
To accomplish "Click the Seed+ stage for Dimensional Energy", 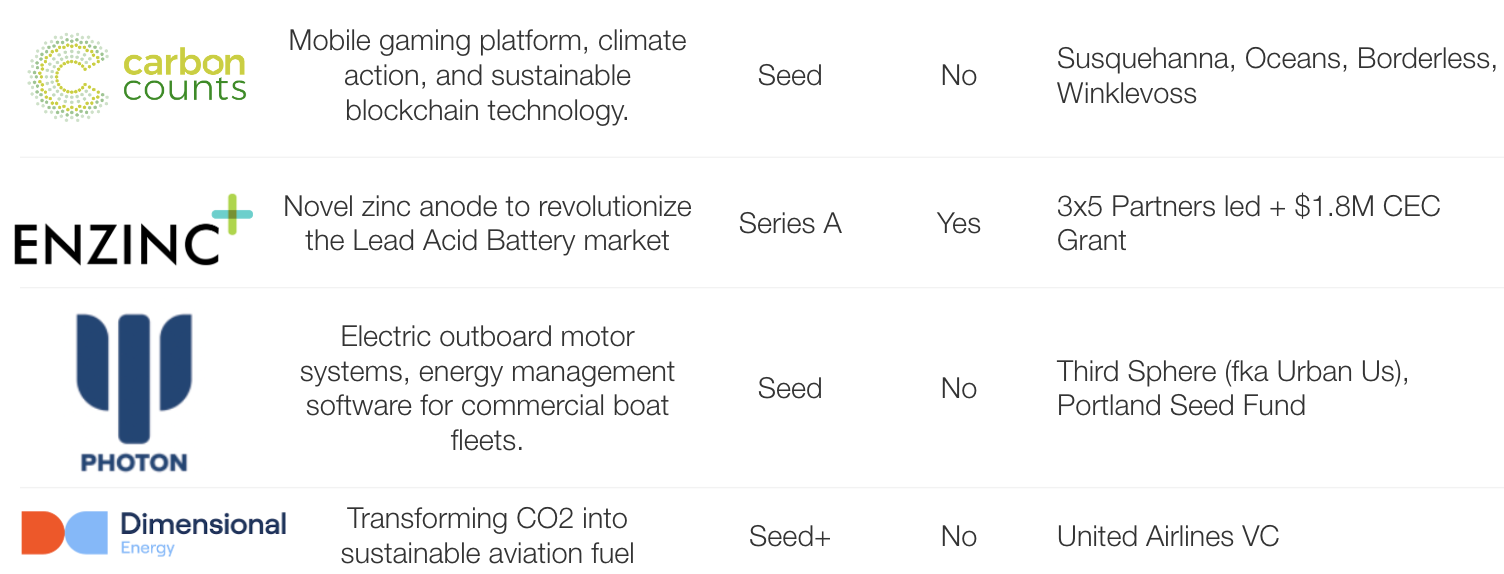I will (790, 537).
